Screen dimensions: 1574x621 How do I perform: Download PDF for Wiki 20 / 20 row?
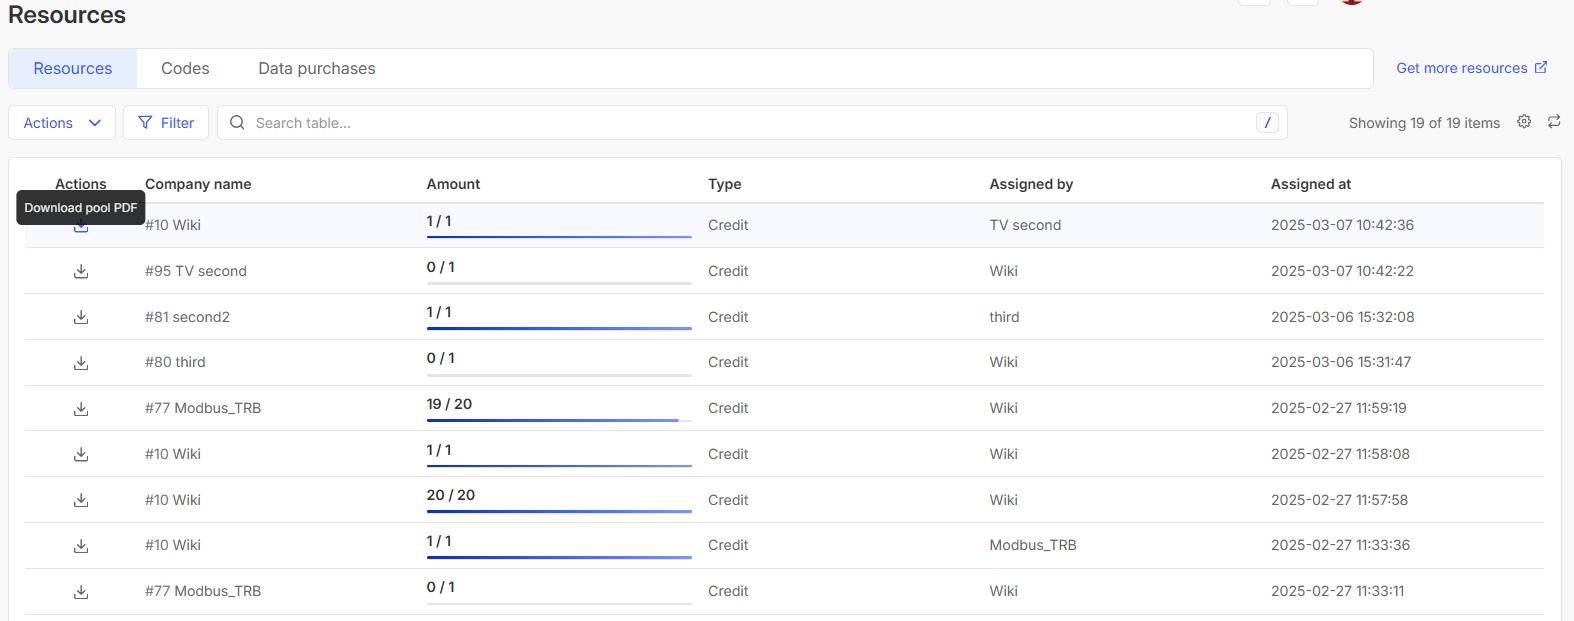81,500
